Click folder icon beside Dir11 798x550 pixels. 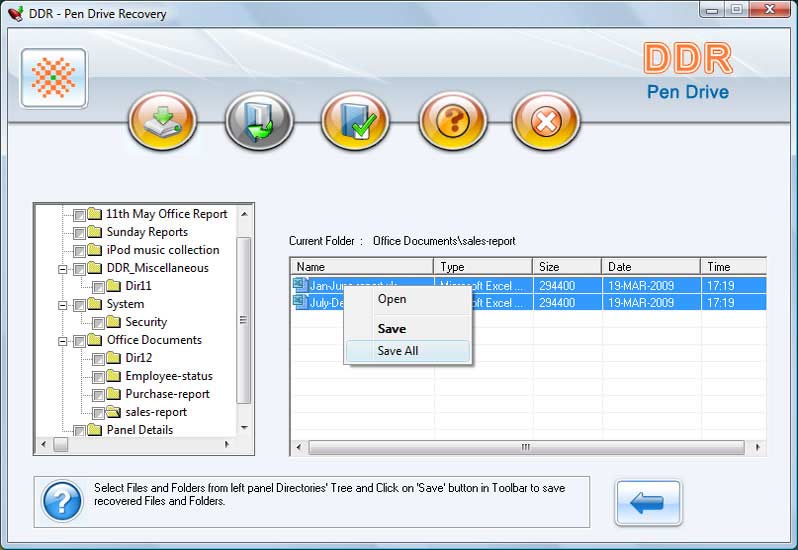click(113, 285)
